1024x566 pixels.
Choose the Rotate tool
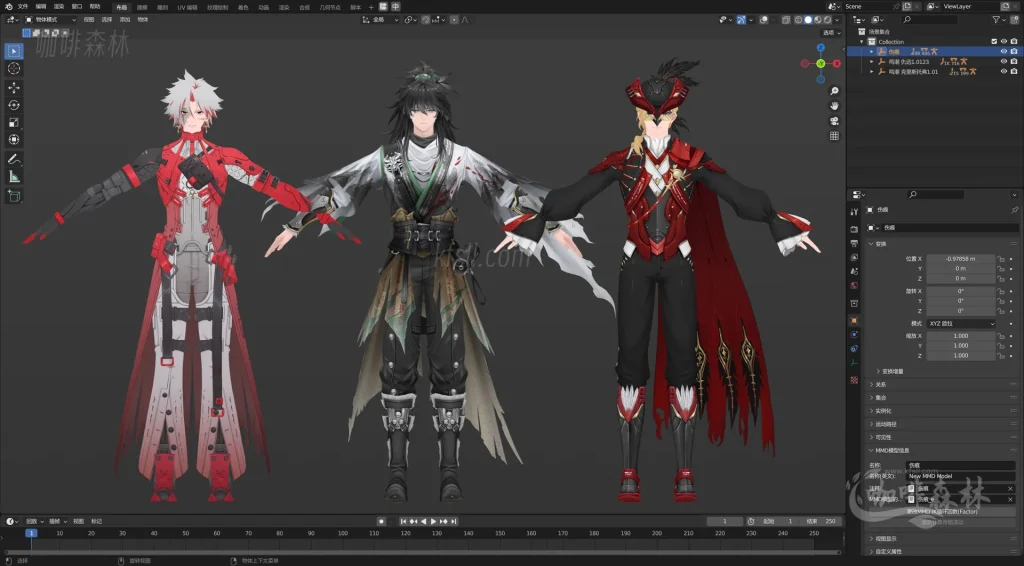click(14, 105)
